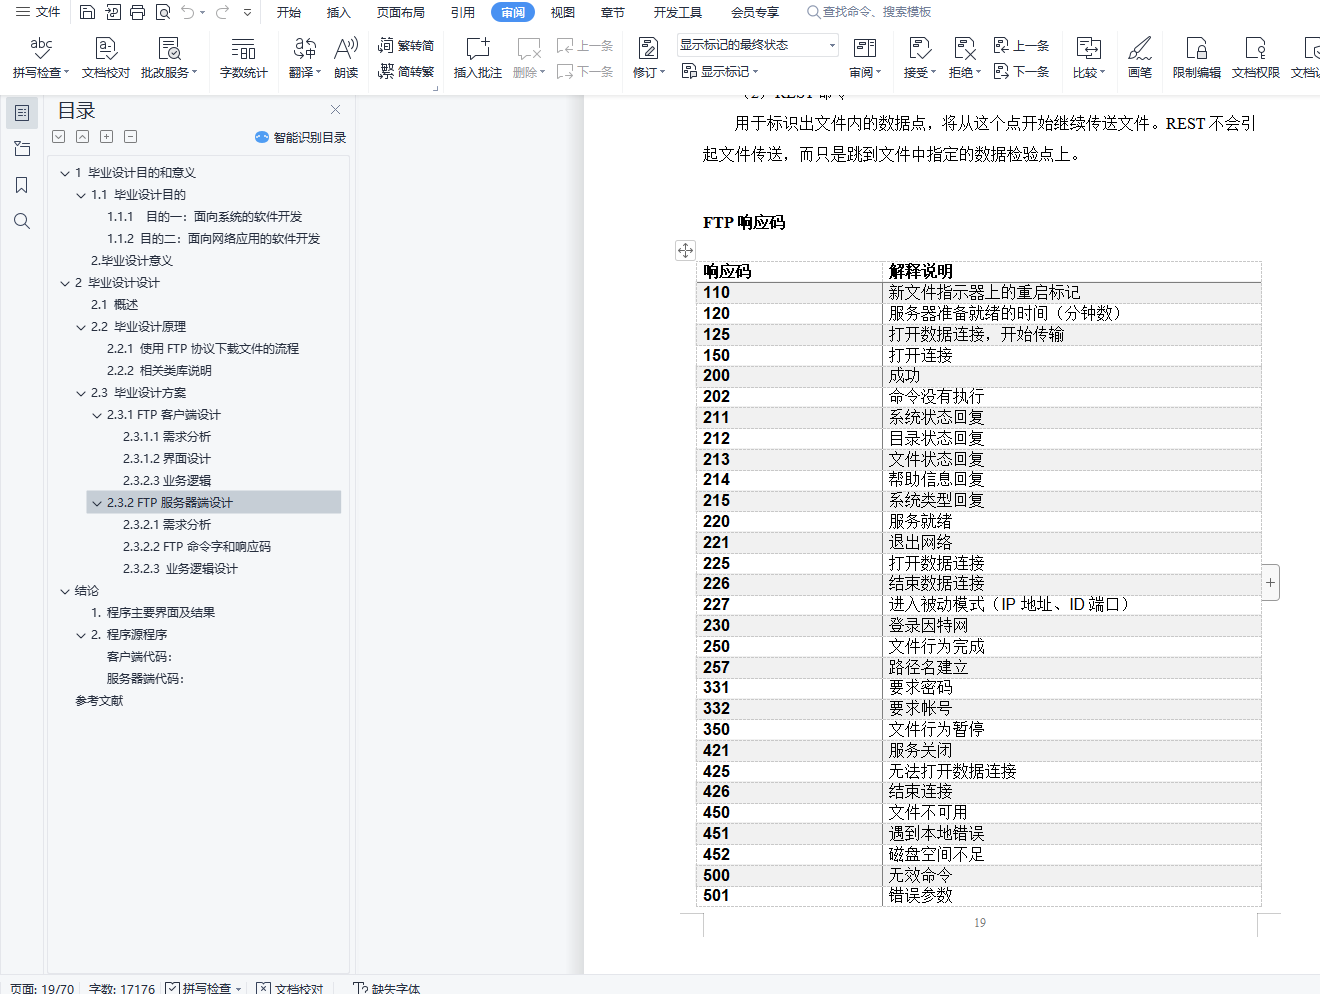Open the outline view icon in left sidebar

pos(22,113)
